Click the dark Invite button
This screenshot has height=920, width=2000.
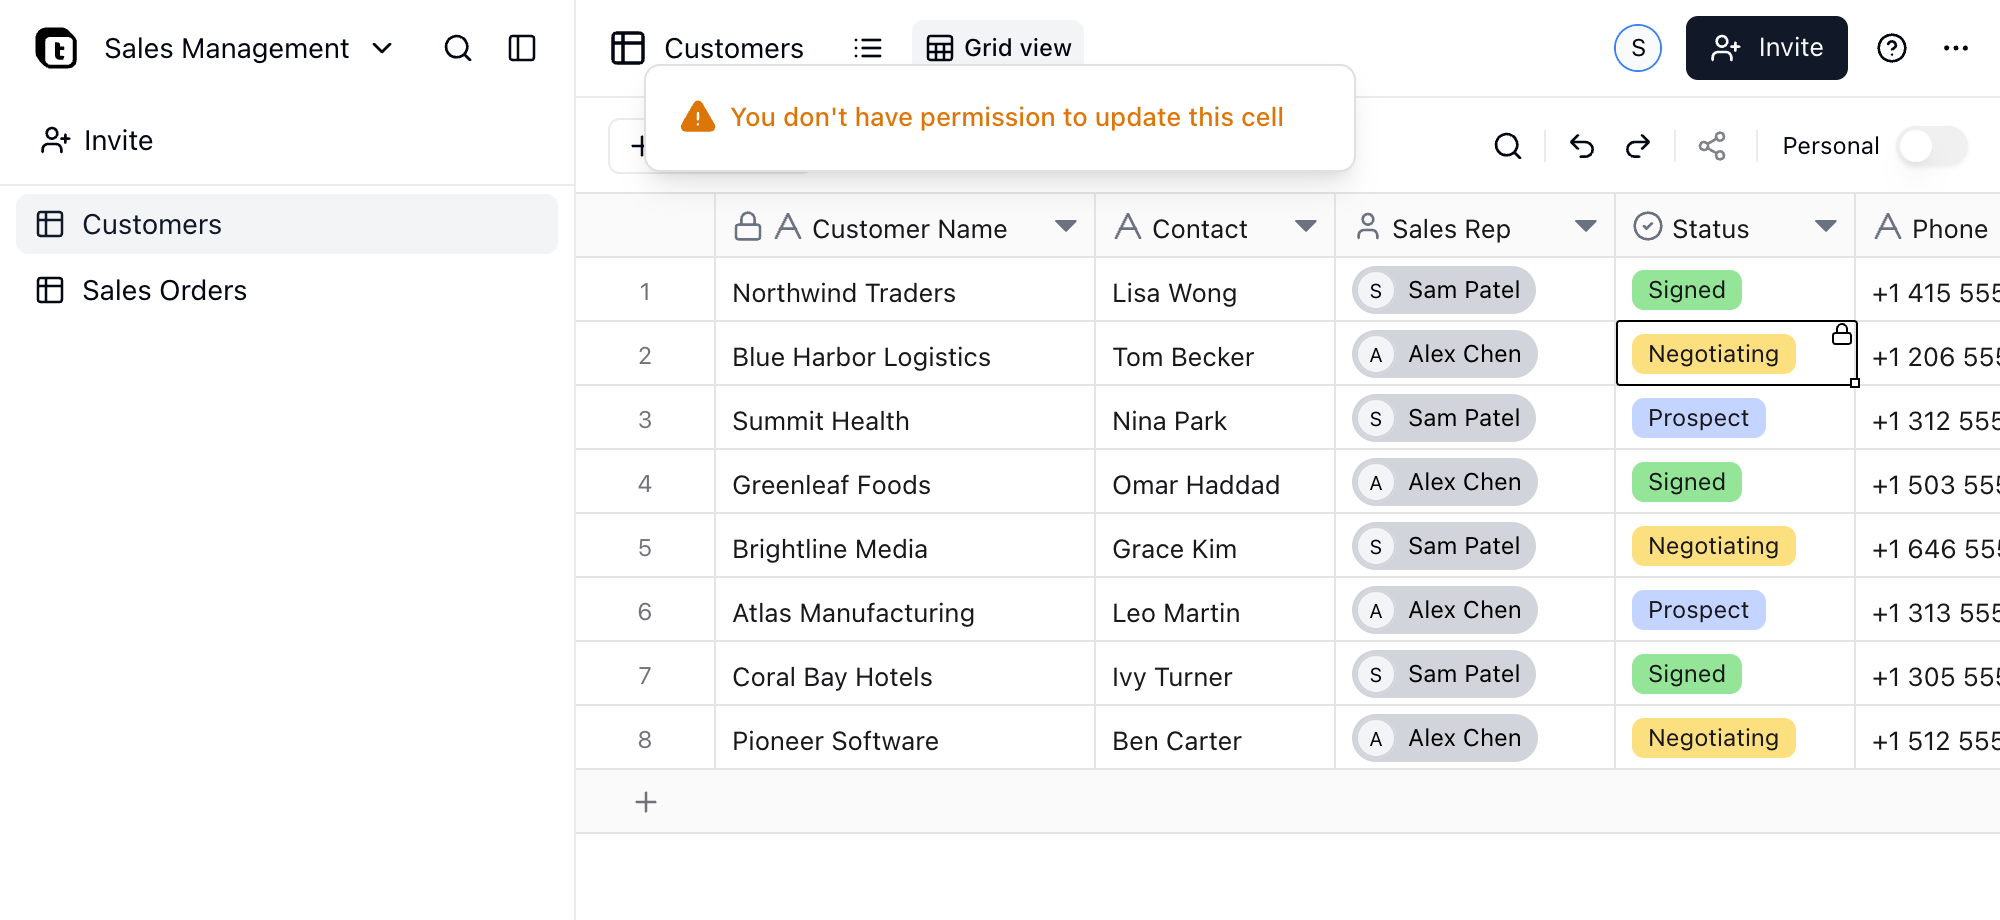(x=1767, y=48)
